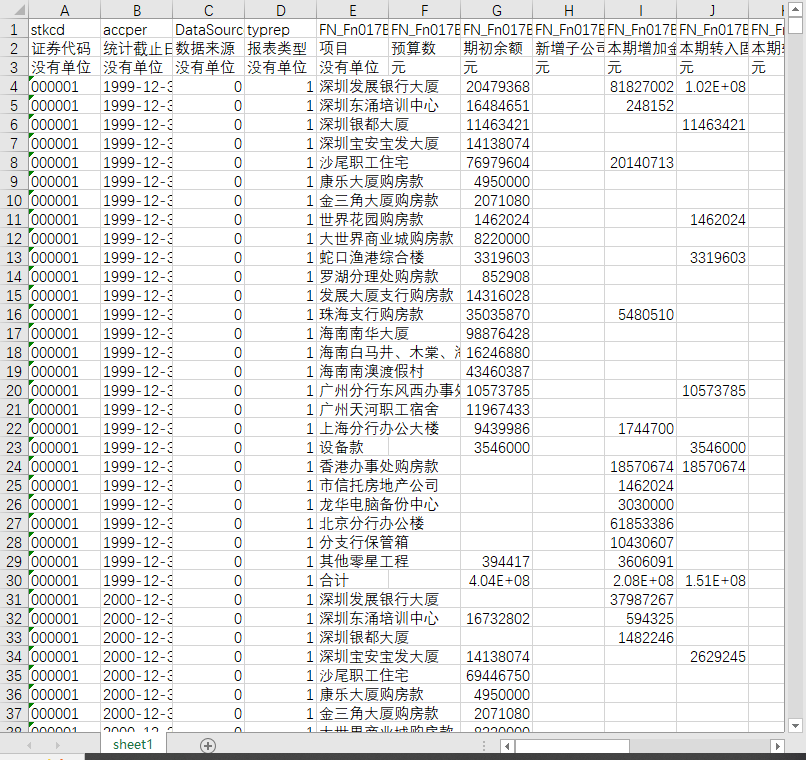Image resolution: width=806 pixels, height=760 pixels.
Task: Click cell containing 报表类型
Action: (280, 48)
